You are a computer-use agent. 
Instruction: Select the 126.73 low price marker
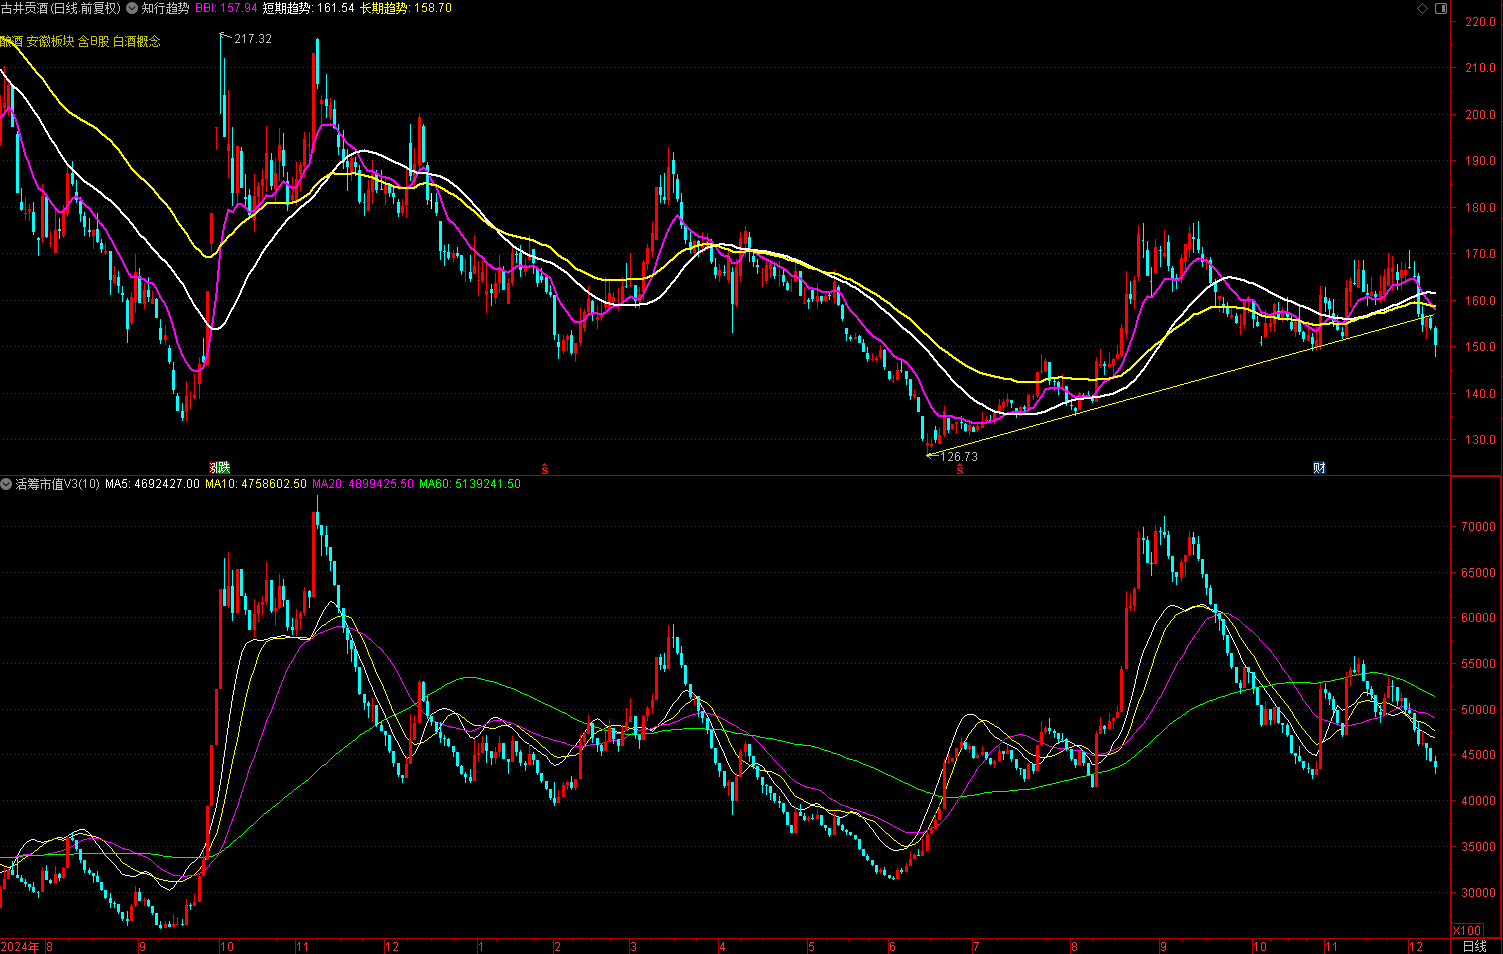tap(958, 456)
